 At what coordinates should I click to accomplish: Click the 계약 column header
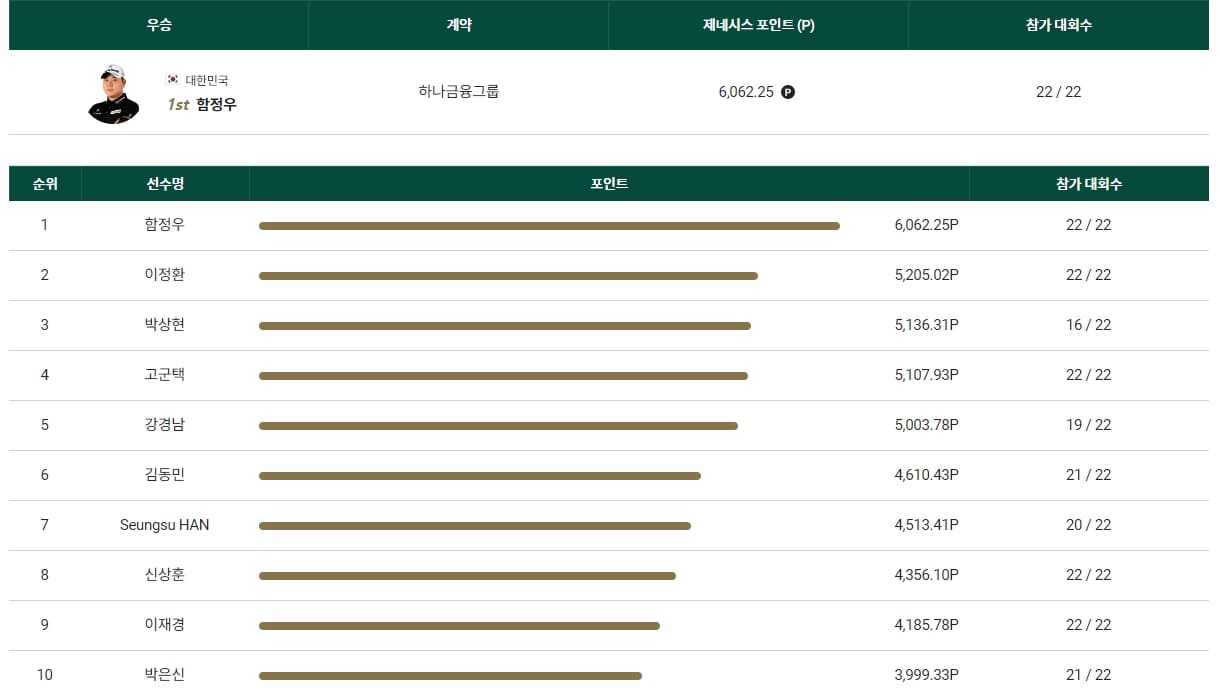point(458,25)
